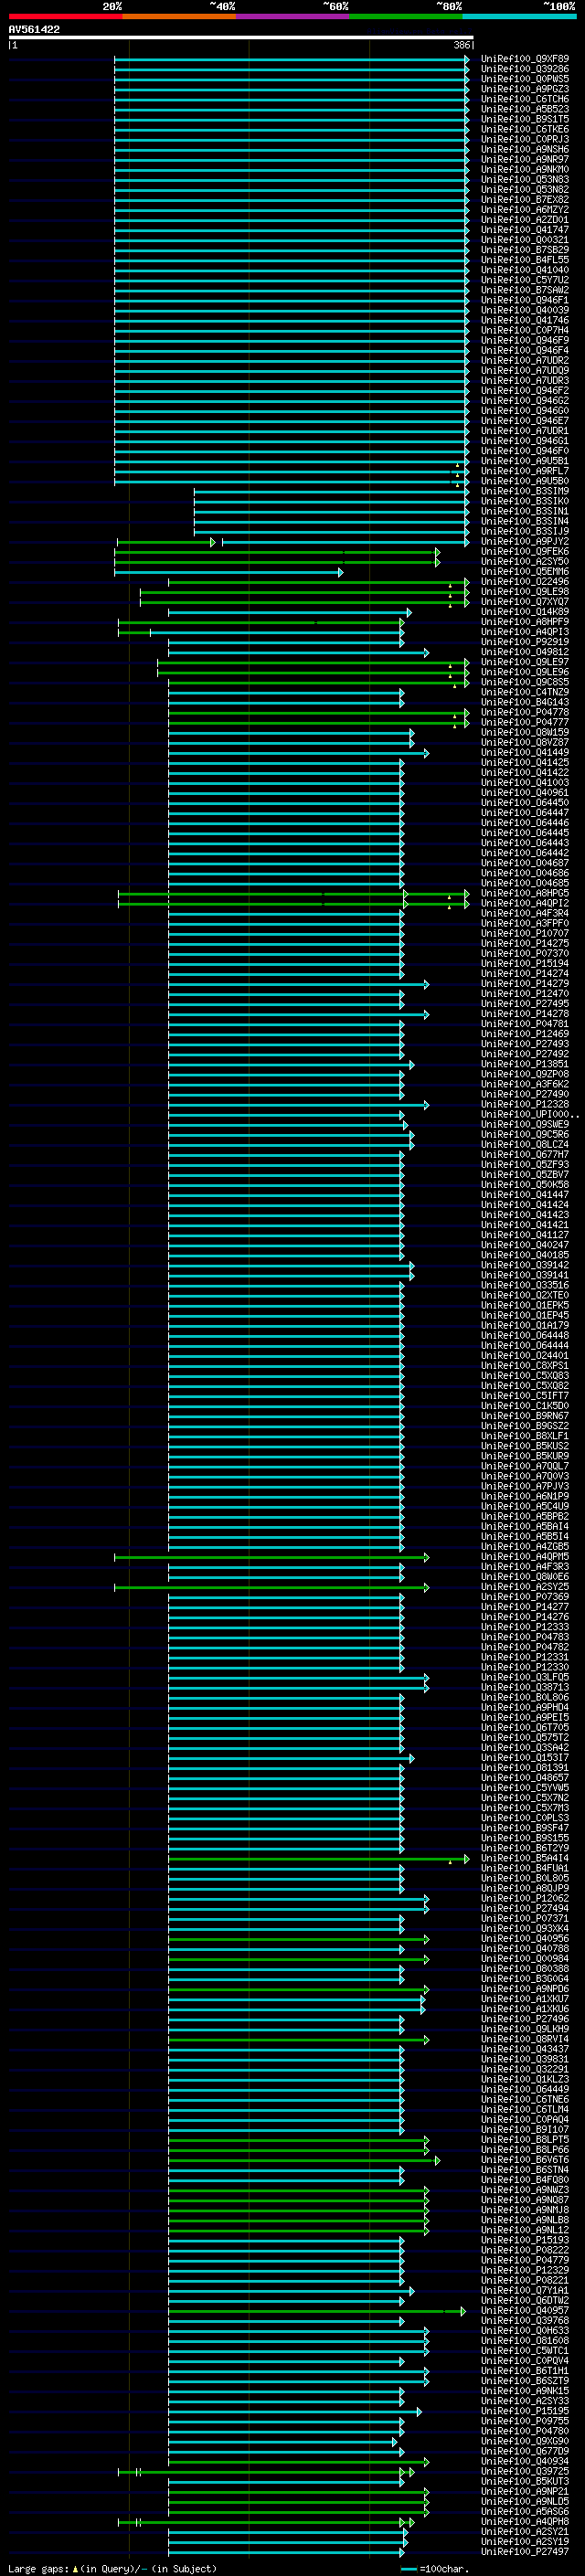Click hit label UniRef100_P14279
The image size is (585, 2576).
[x=525, y=983]
